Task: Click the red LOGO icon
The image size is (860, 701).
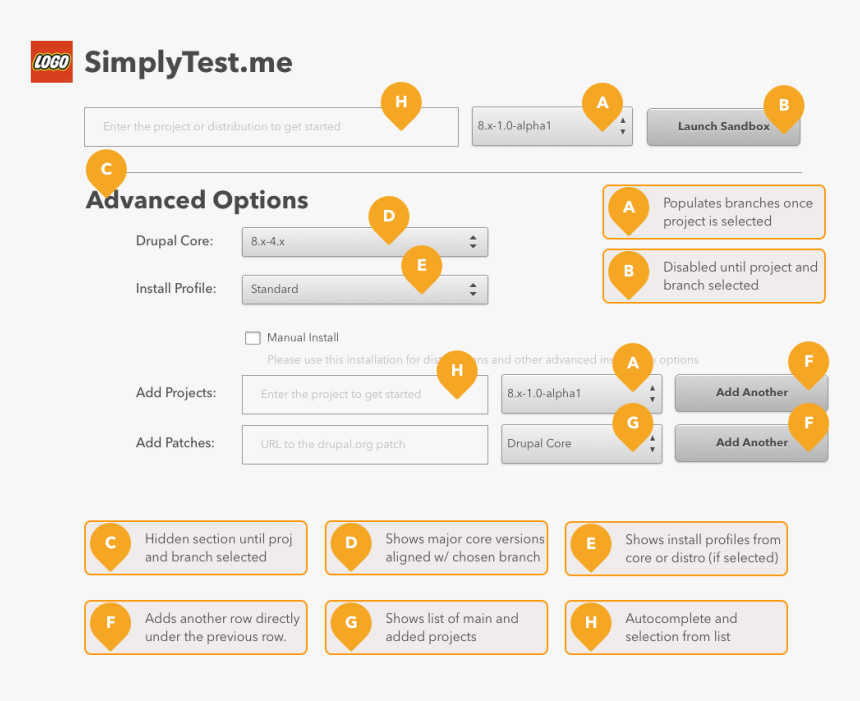Action: pos(51,62)
